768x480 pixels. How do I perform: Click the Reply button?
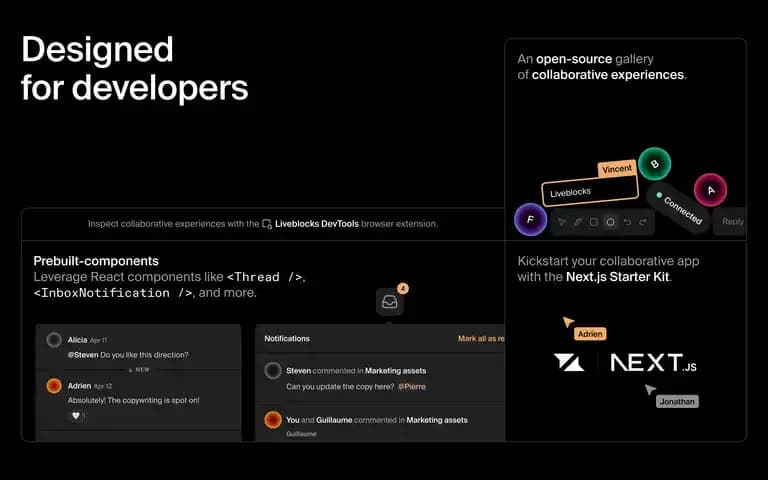[x=731, y=222]
